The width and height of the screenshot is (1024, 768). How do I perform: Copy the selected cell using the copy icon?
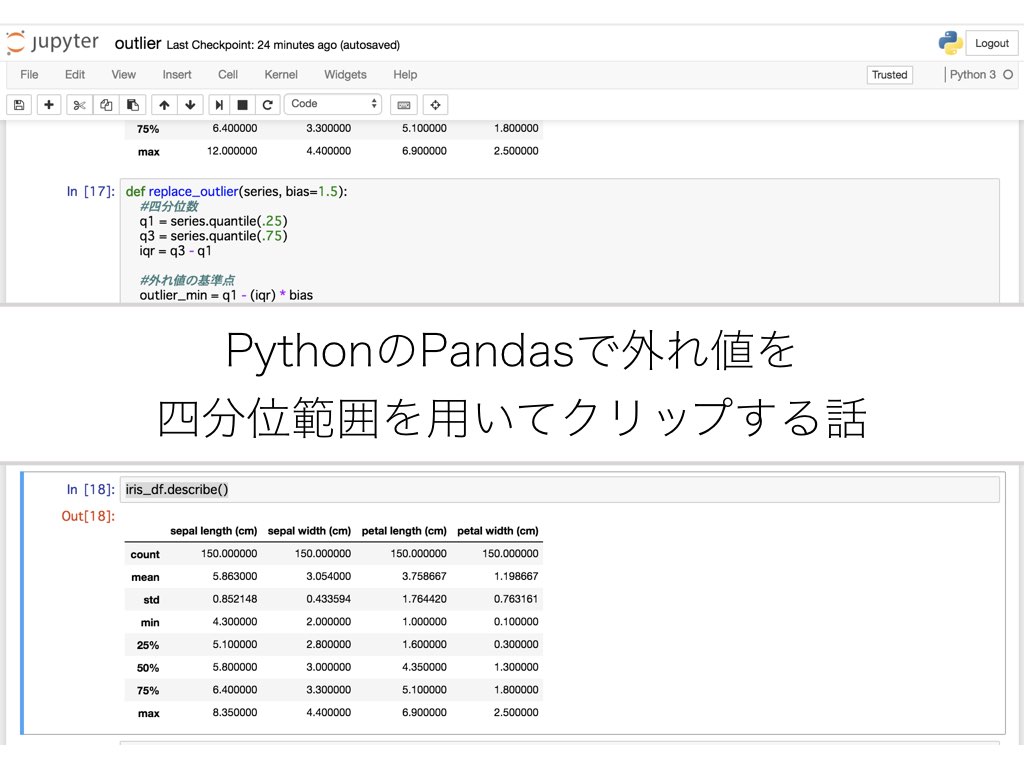tap(107, 104)
